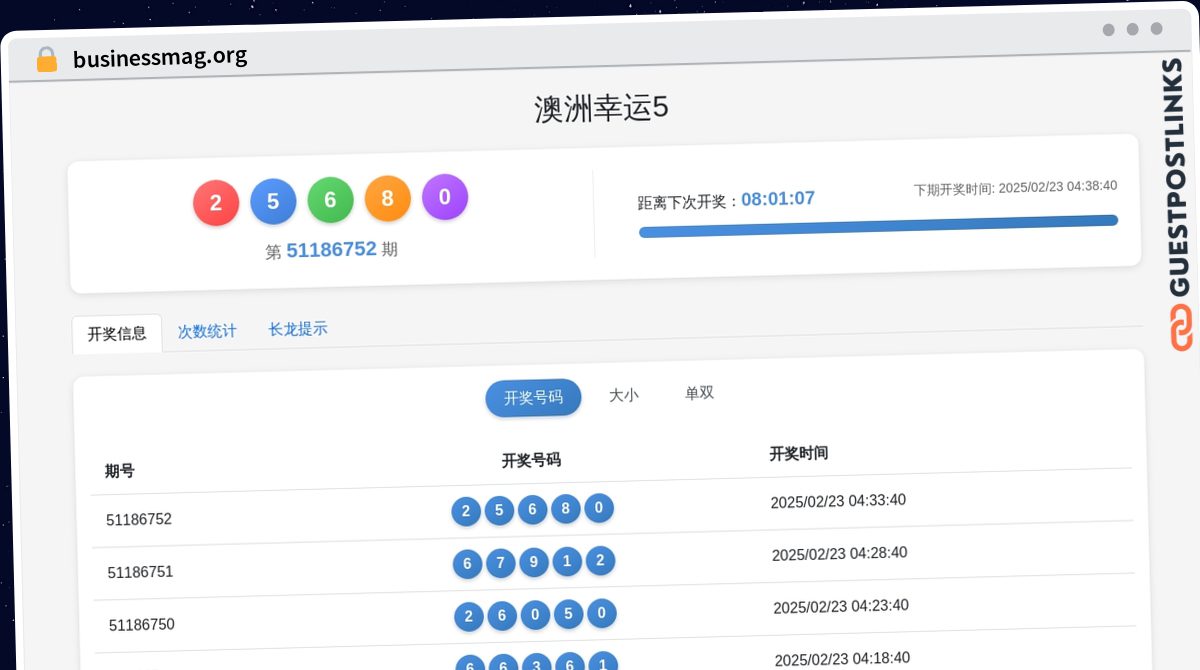Choose ball 5 in table row 51186750
Viewport: 1200px width, 670px height.
click(568, 614)
